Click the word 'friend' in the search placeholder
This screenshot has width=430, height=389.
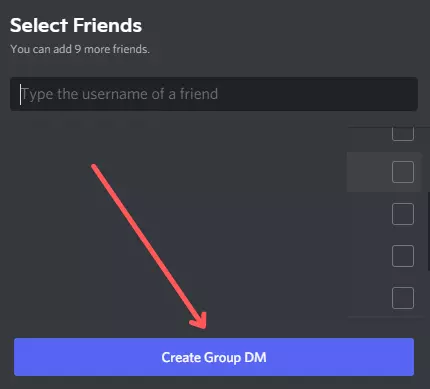(199, 94)
